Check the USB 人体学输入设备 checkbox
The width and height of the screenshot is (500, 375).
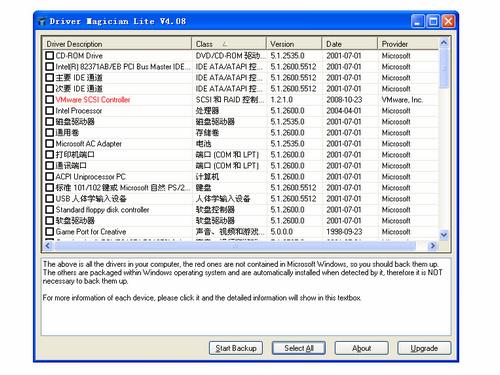[49, 198]
